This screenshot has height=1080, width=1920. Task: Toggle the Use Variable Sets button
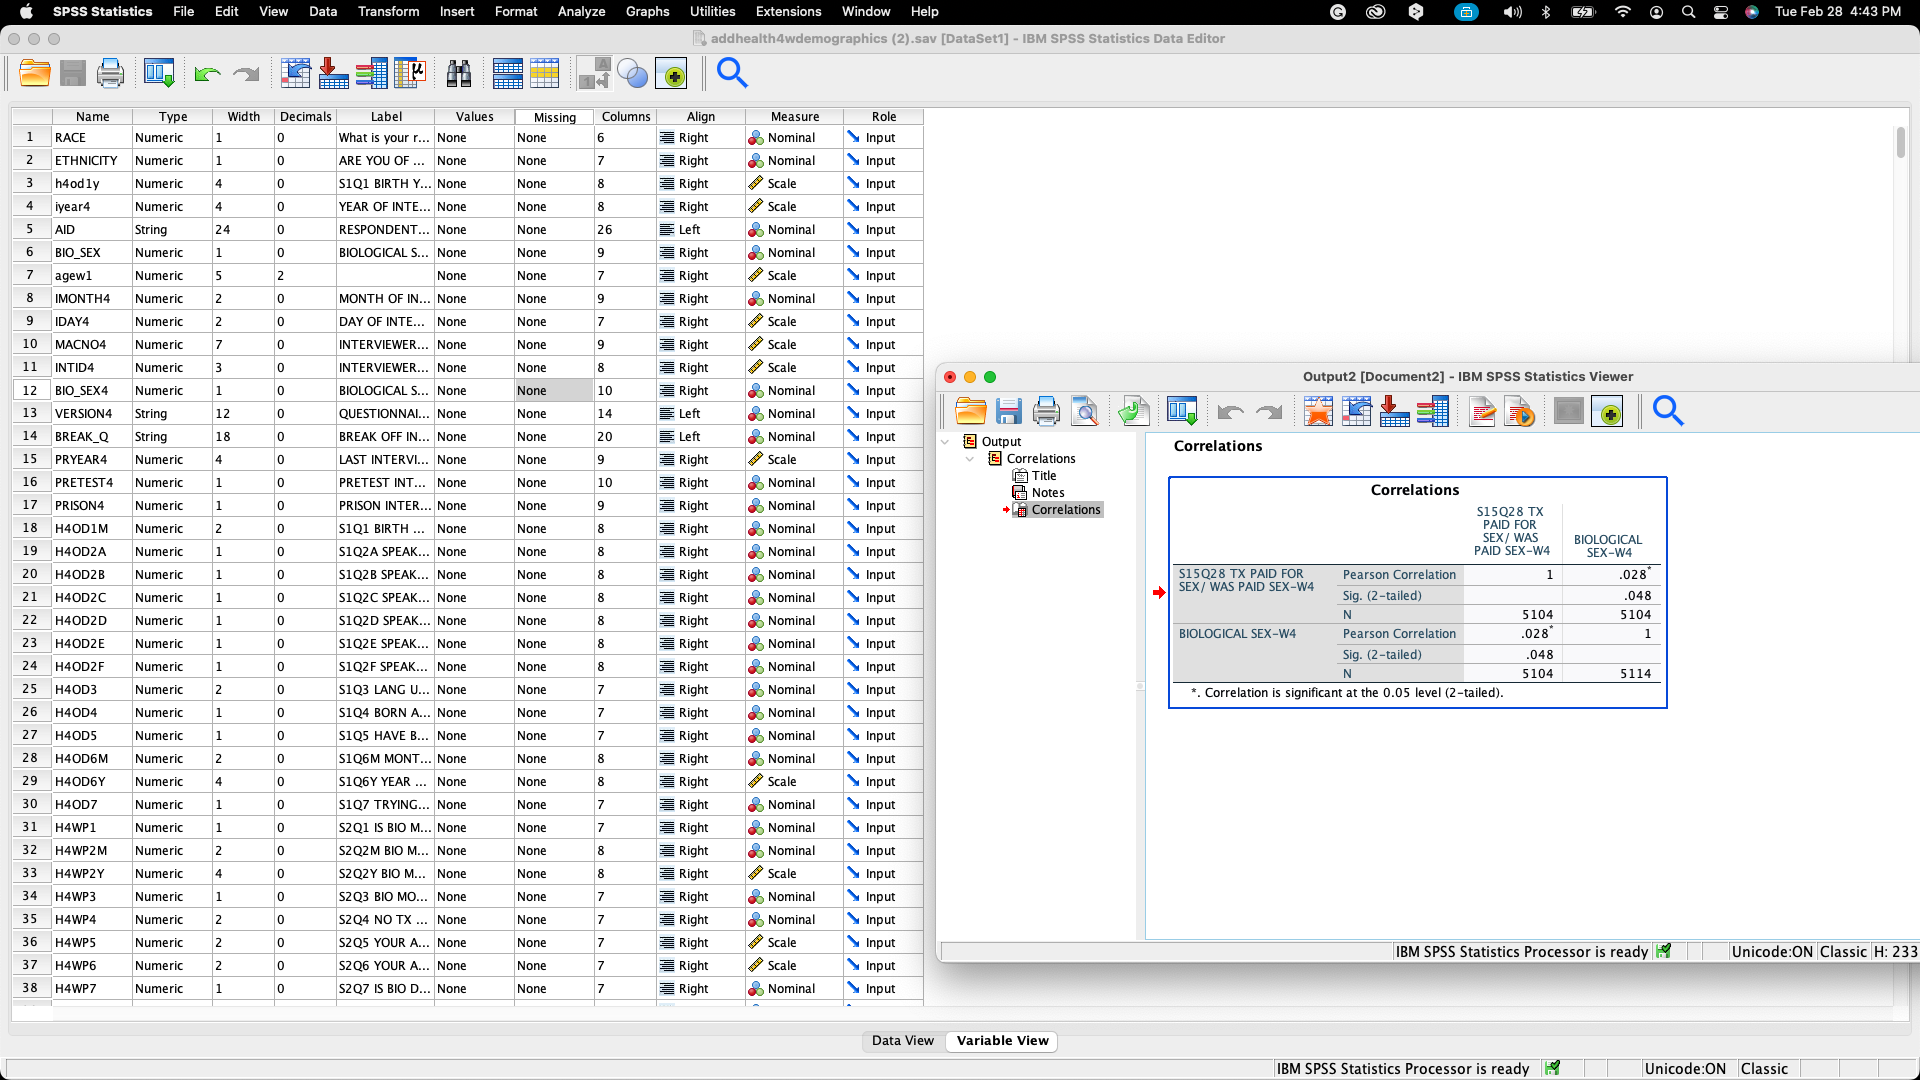tap(632, 74)
